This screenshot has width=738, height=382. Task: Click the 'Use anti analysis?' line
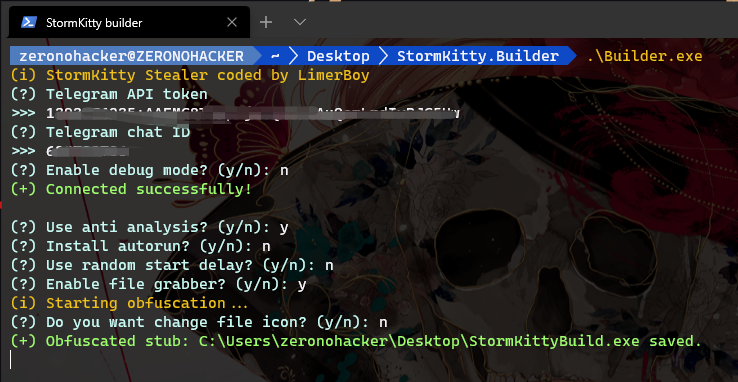[149, 227]
